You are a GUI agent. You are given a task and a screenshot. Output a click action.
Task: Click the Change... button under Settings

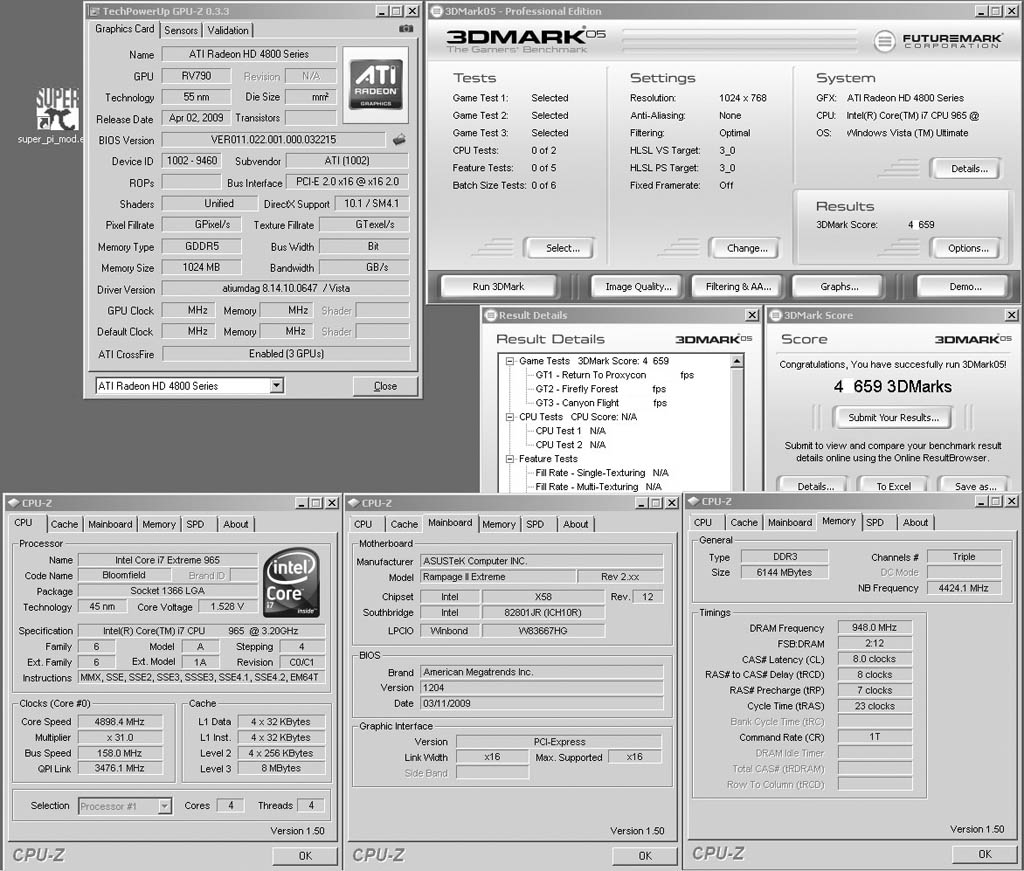click(747, 248)
